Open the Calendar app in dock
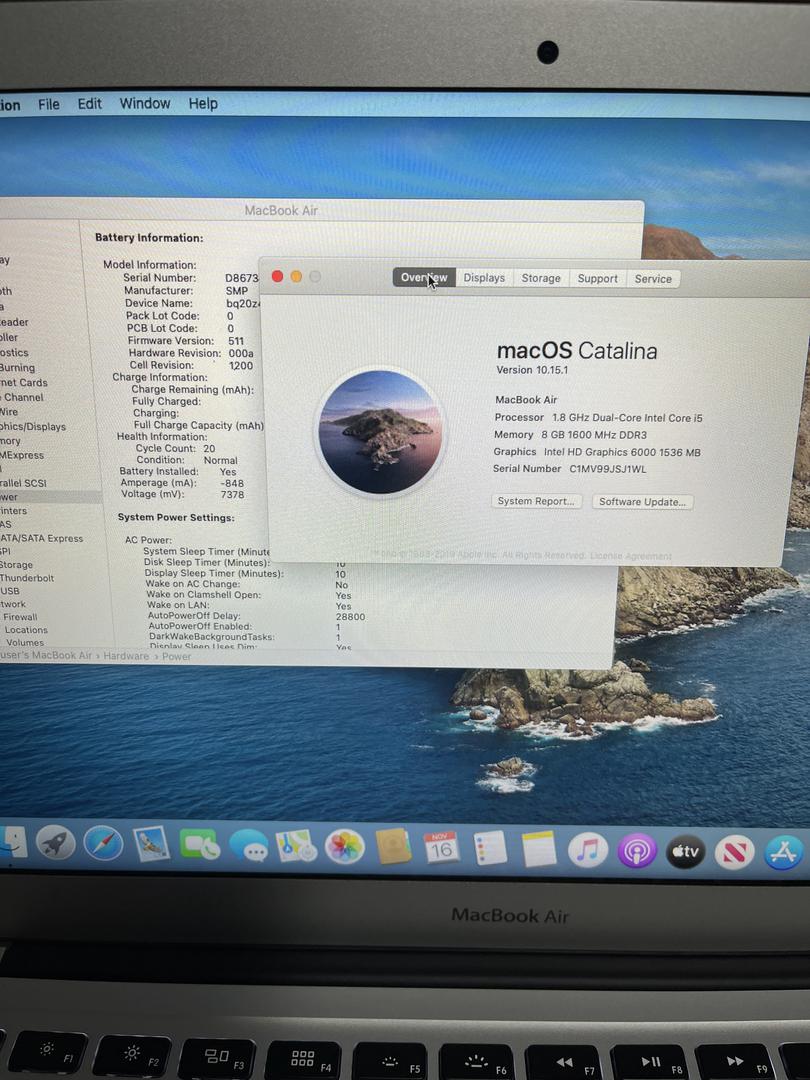 tap(441, 848)
